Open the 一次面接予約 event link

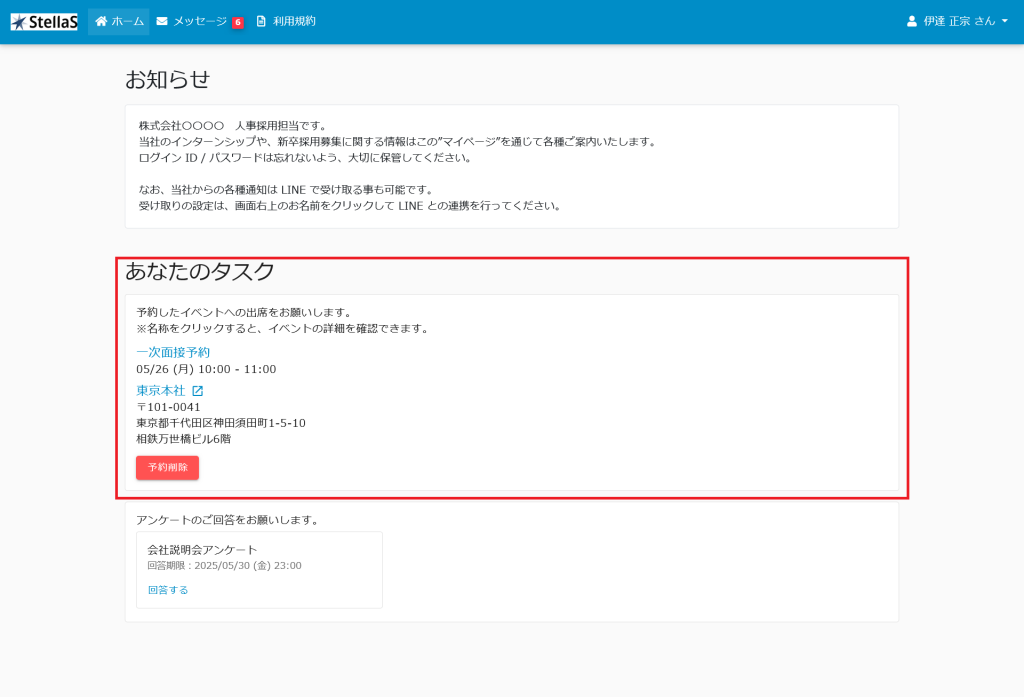[x=173, y=352]
